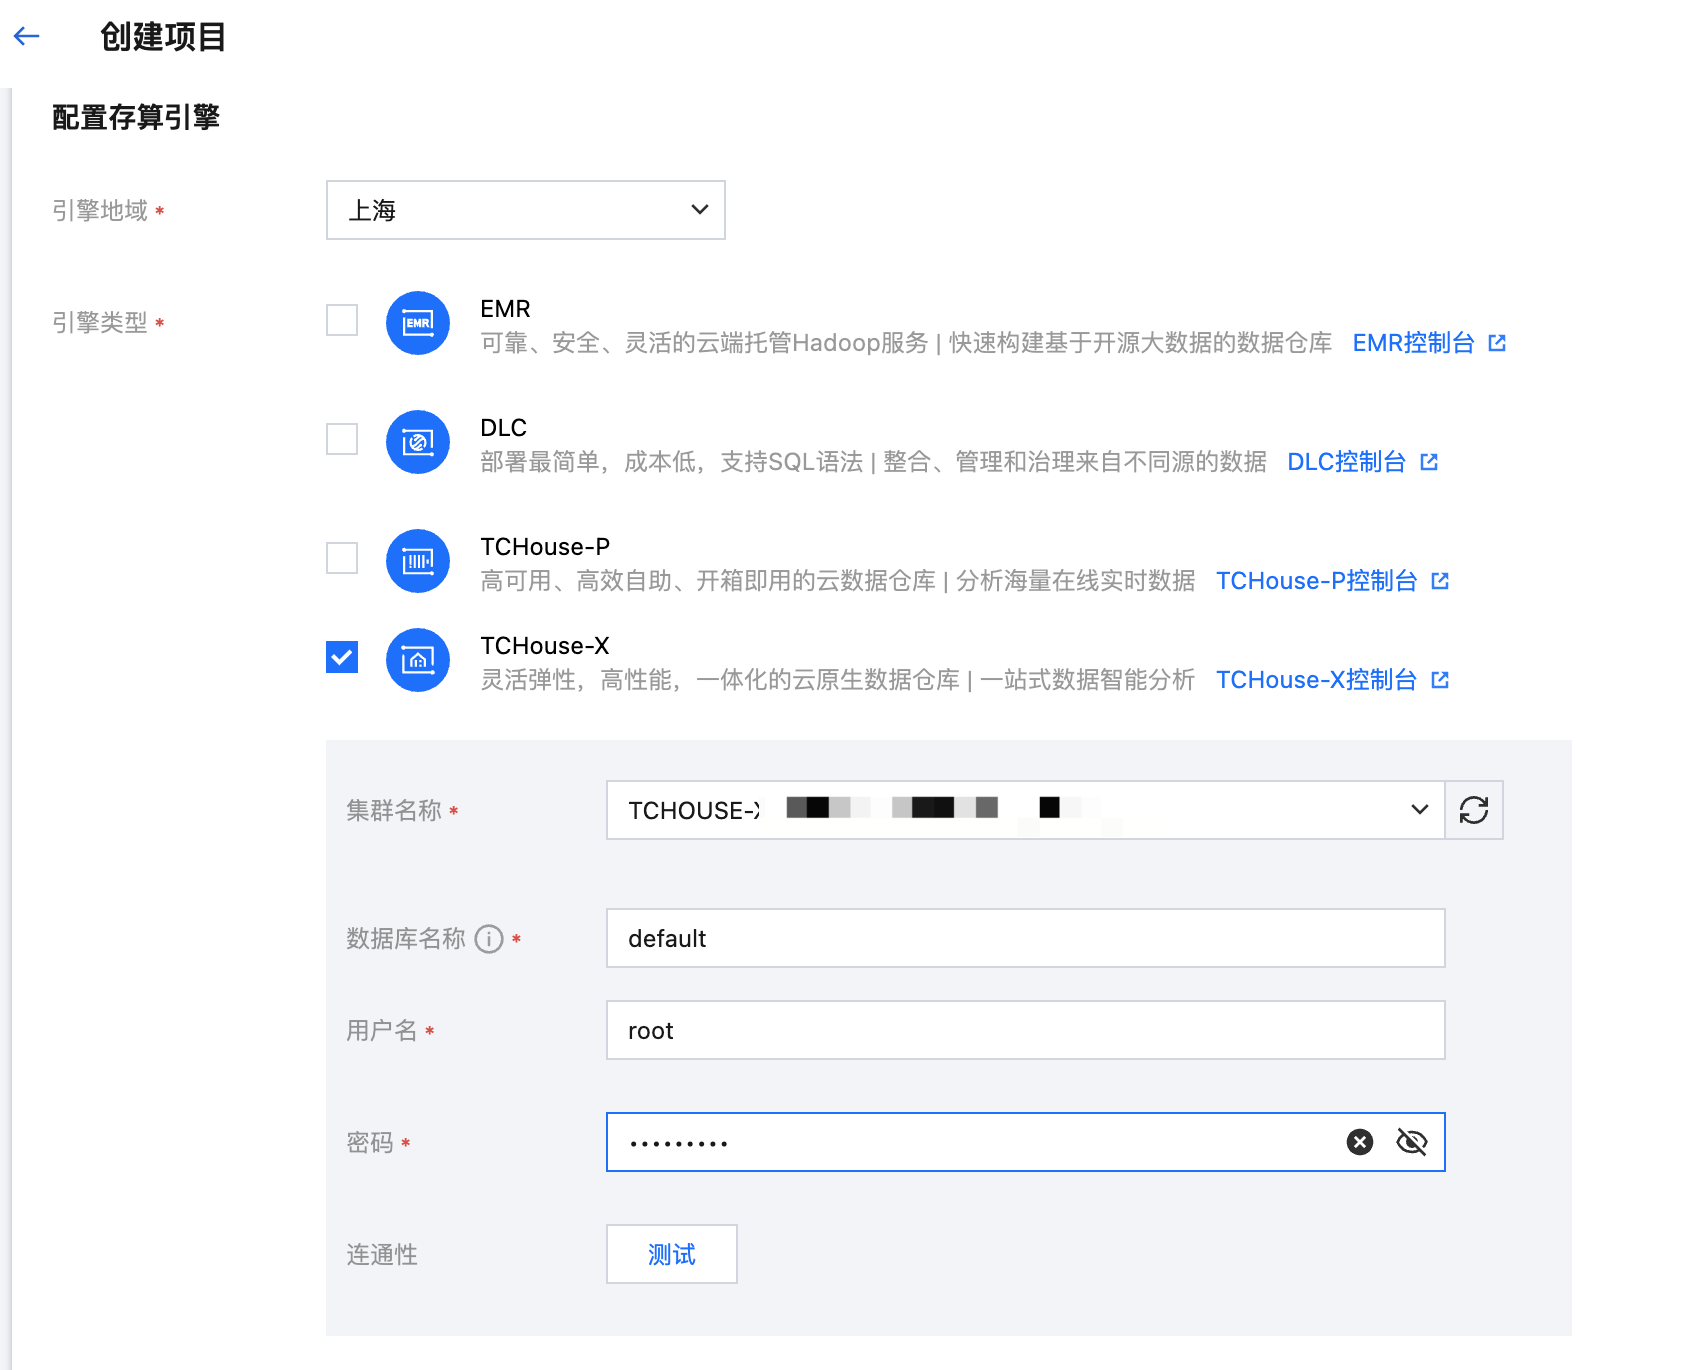Open external-link icon beside DLC控制台
The height and width of the screenshot is (1370, 1692).
point(1429,462)
